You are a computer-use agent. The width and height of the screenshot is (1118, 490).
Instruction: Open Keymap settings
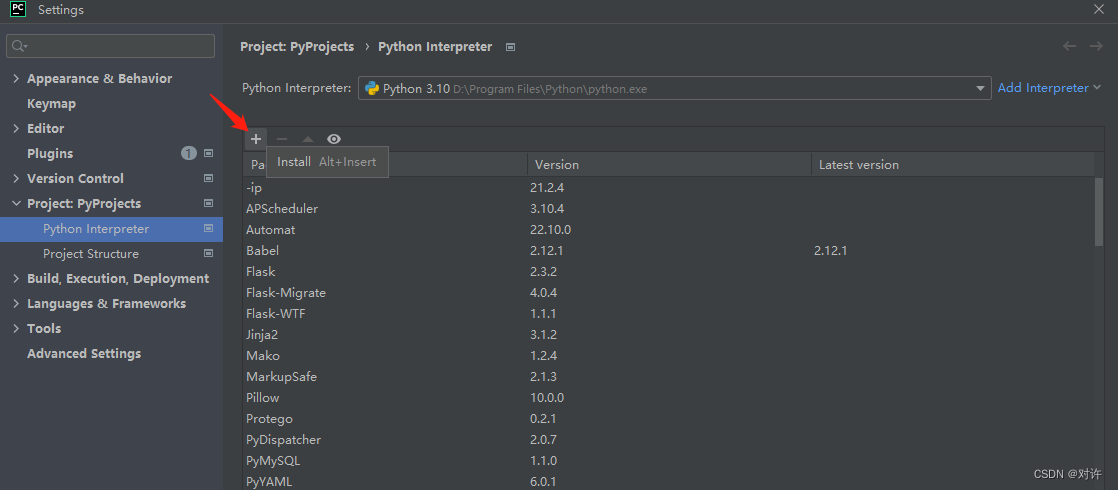[51, 103]
